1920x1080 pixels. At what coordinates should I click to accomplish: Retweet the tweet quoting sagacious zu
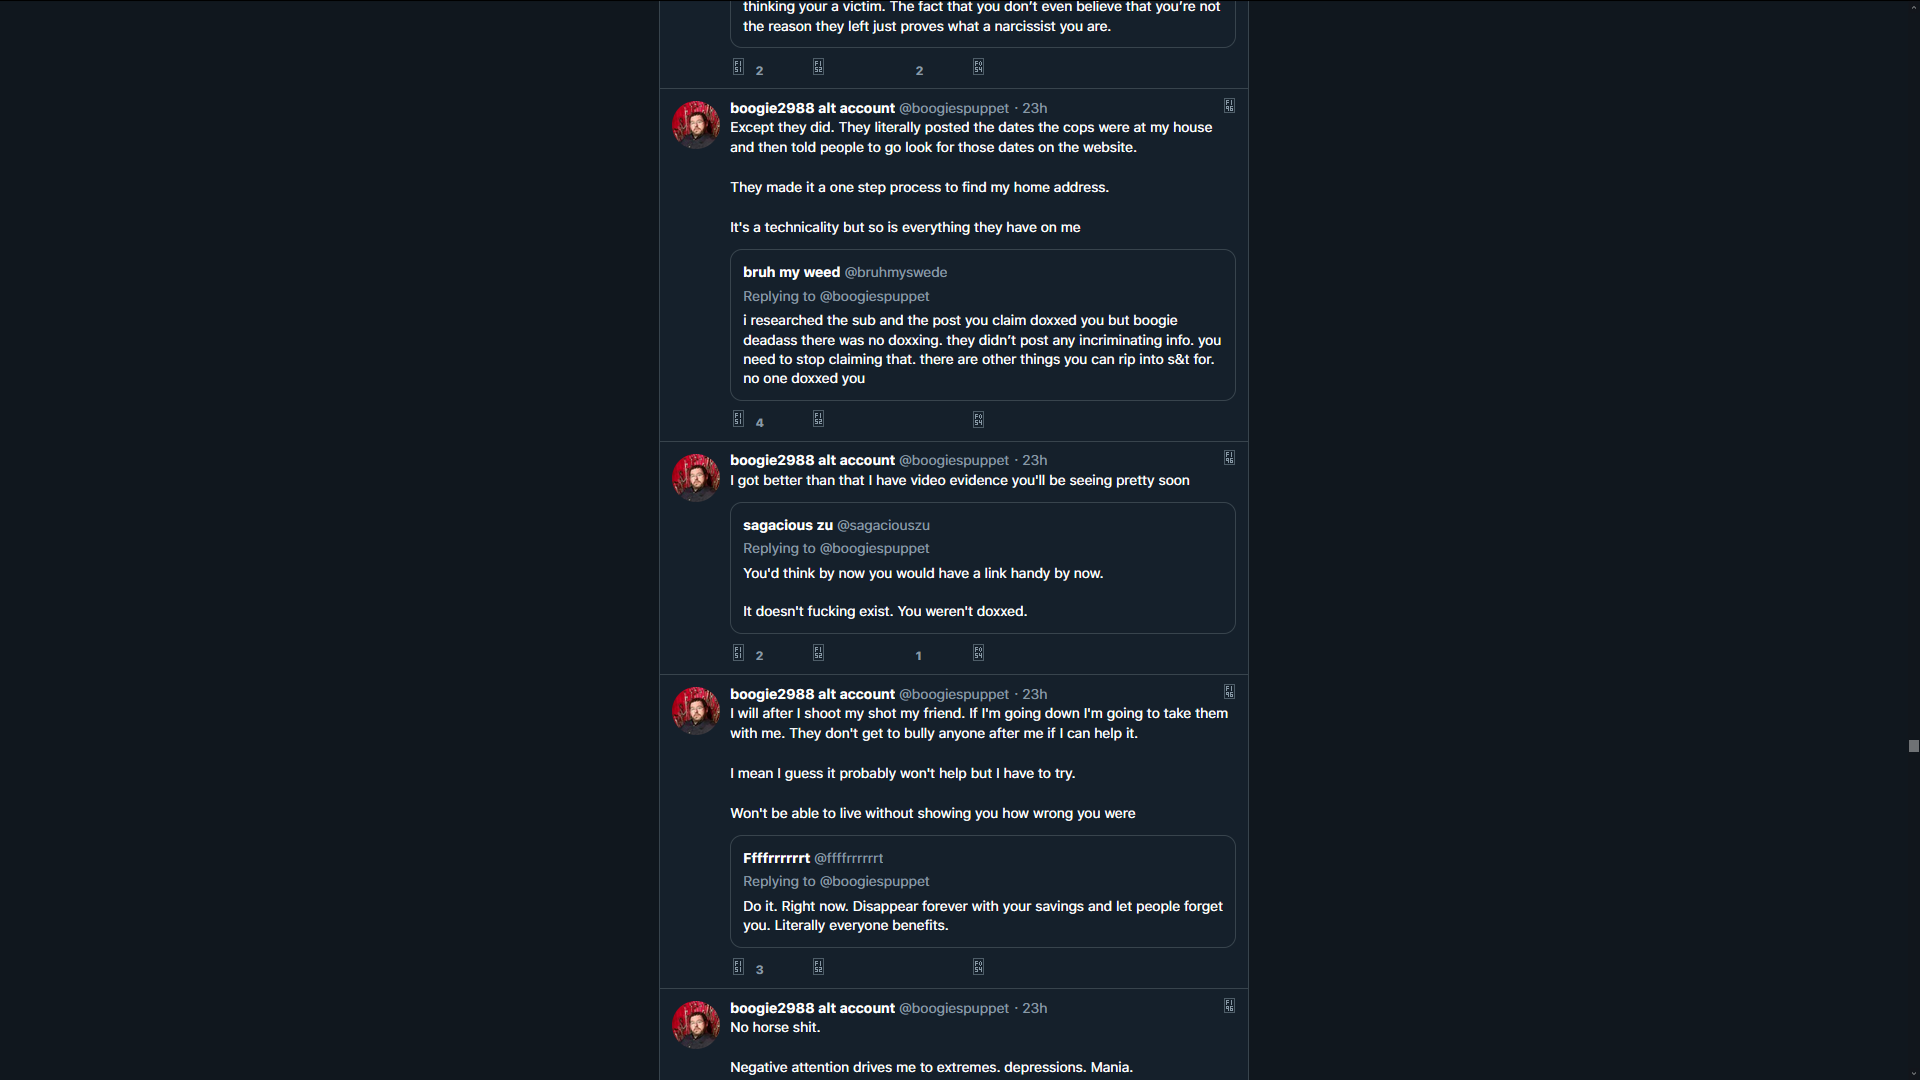coord(818,653)
